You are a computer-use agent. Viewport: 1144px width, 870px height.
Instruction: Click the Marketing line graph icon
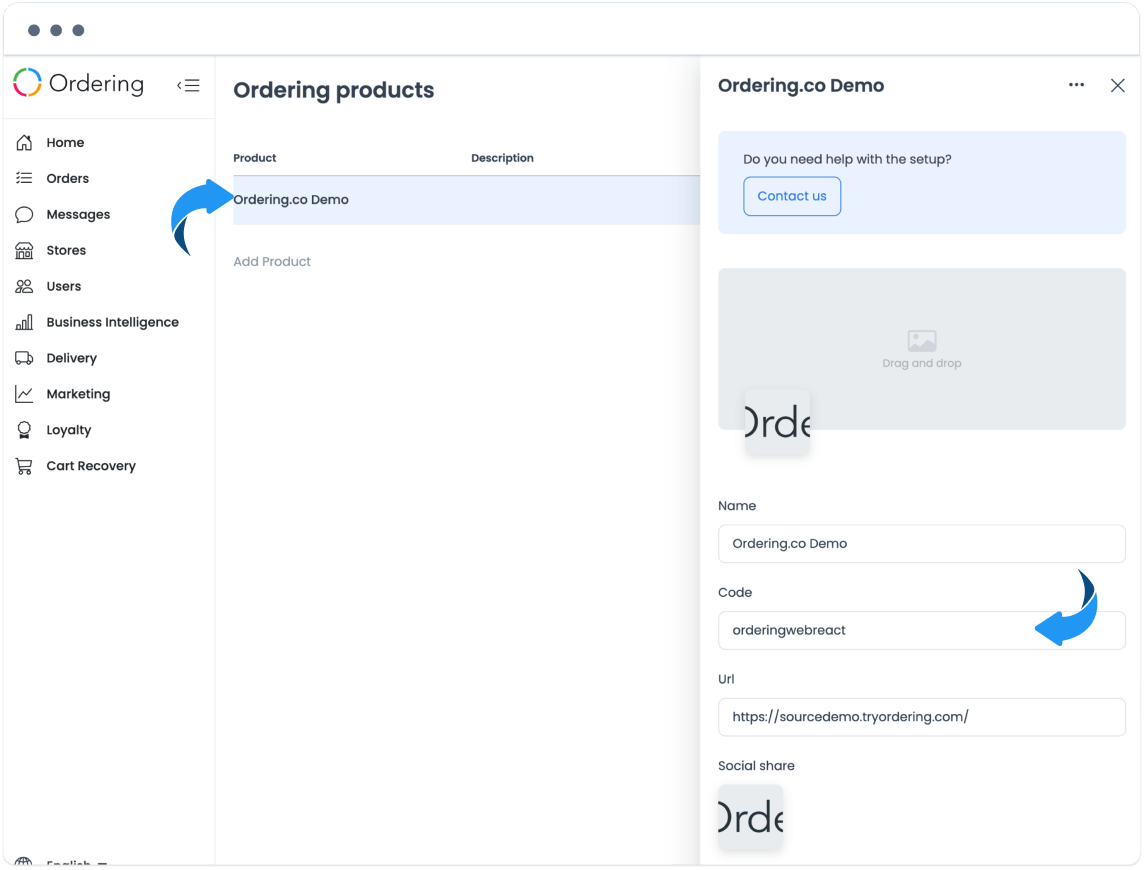[x=24, y=394]
